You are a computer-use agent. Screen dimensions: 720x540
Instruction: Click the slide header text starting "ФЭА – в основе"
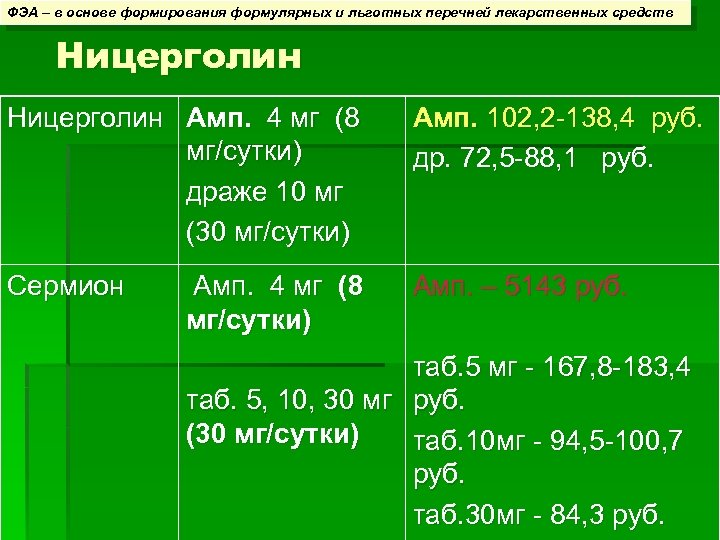(x=340, y=12)
